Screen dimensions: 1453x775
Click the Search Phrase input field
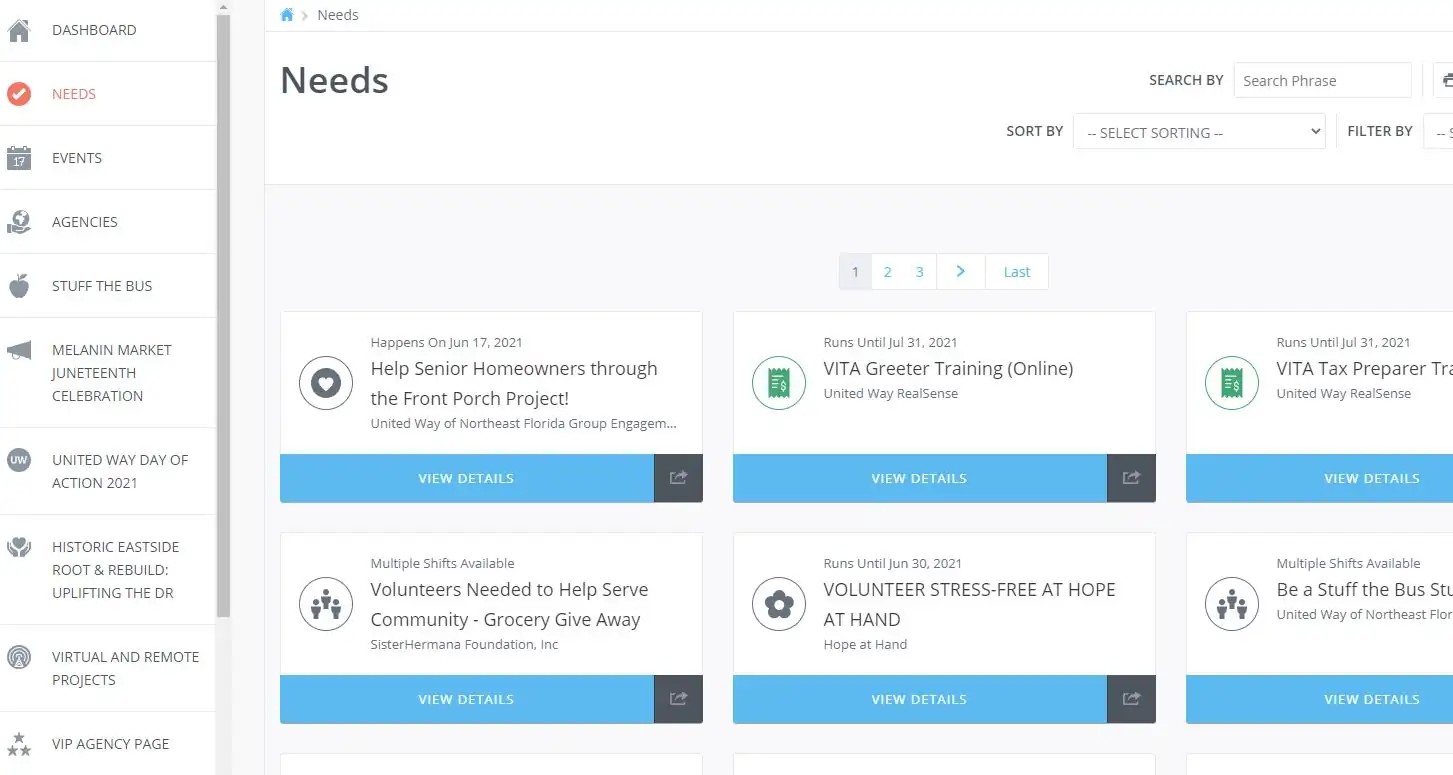coord(1322,80)
